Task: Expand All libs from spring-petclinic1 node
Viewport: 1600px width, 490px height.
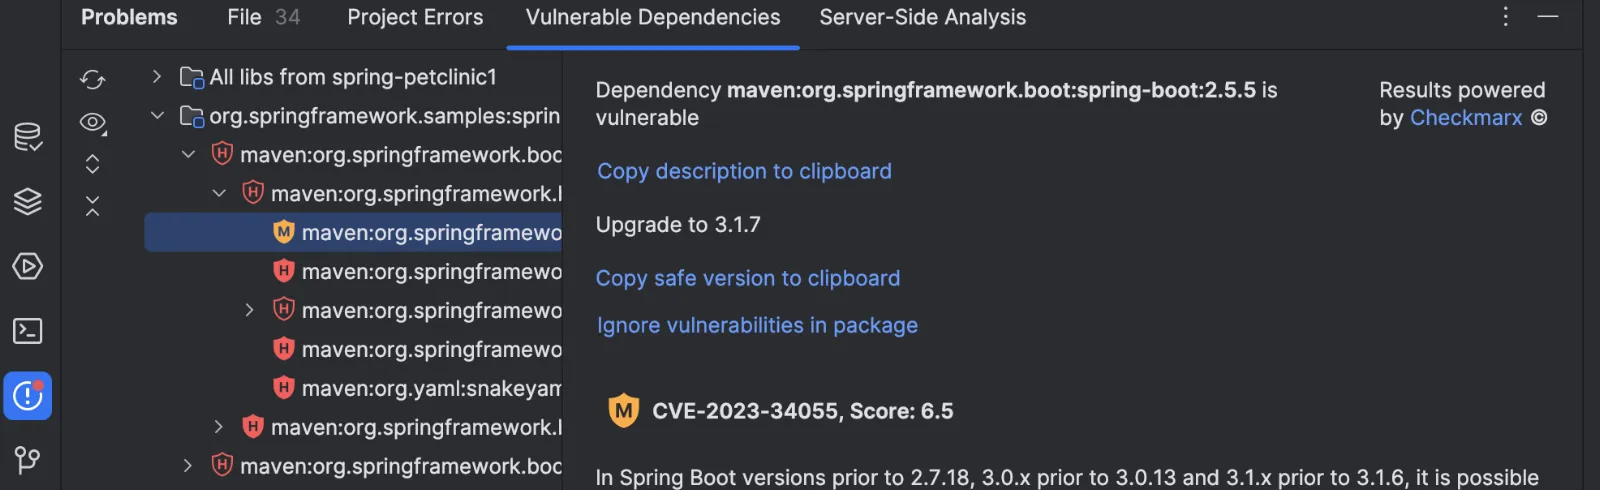Action: 156,77
